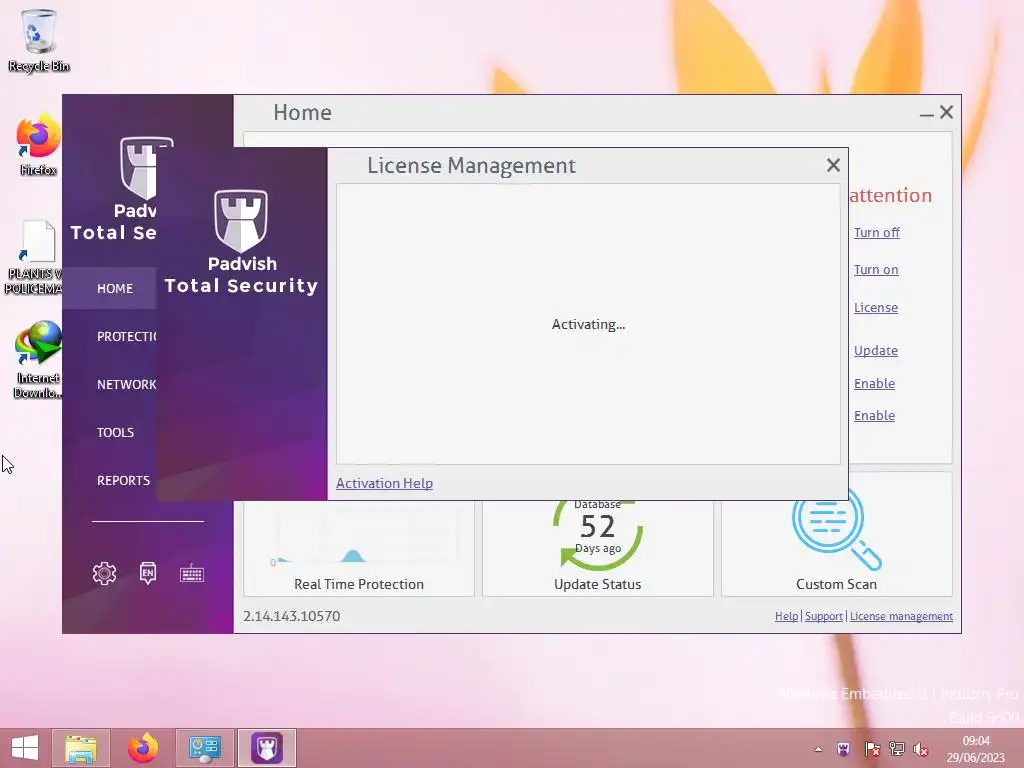The height and width of the screenshot is (768, 1024).
Task: Open the taskbar clock and date
Action: [976, 749]
